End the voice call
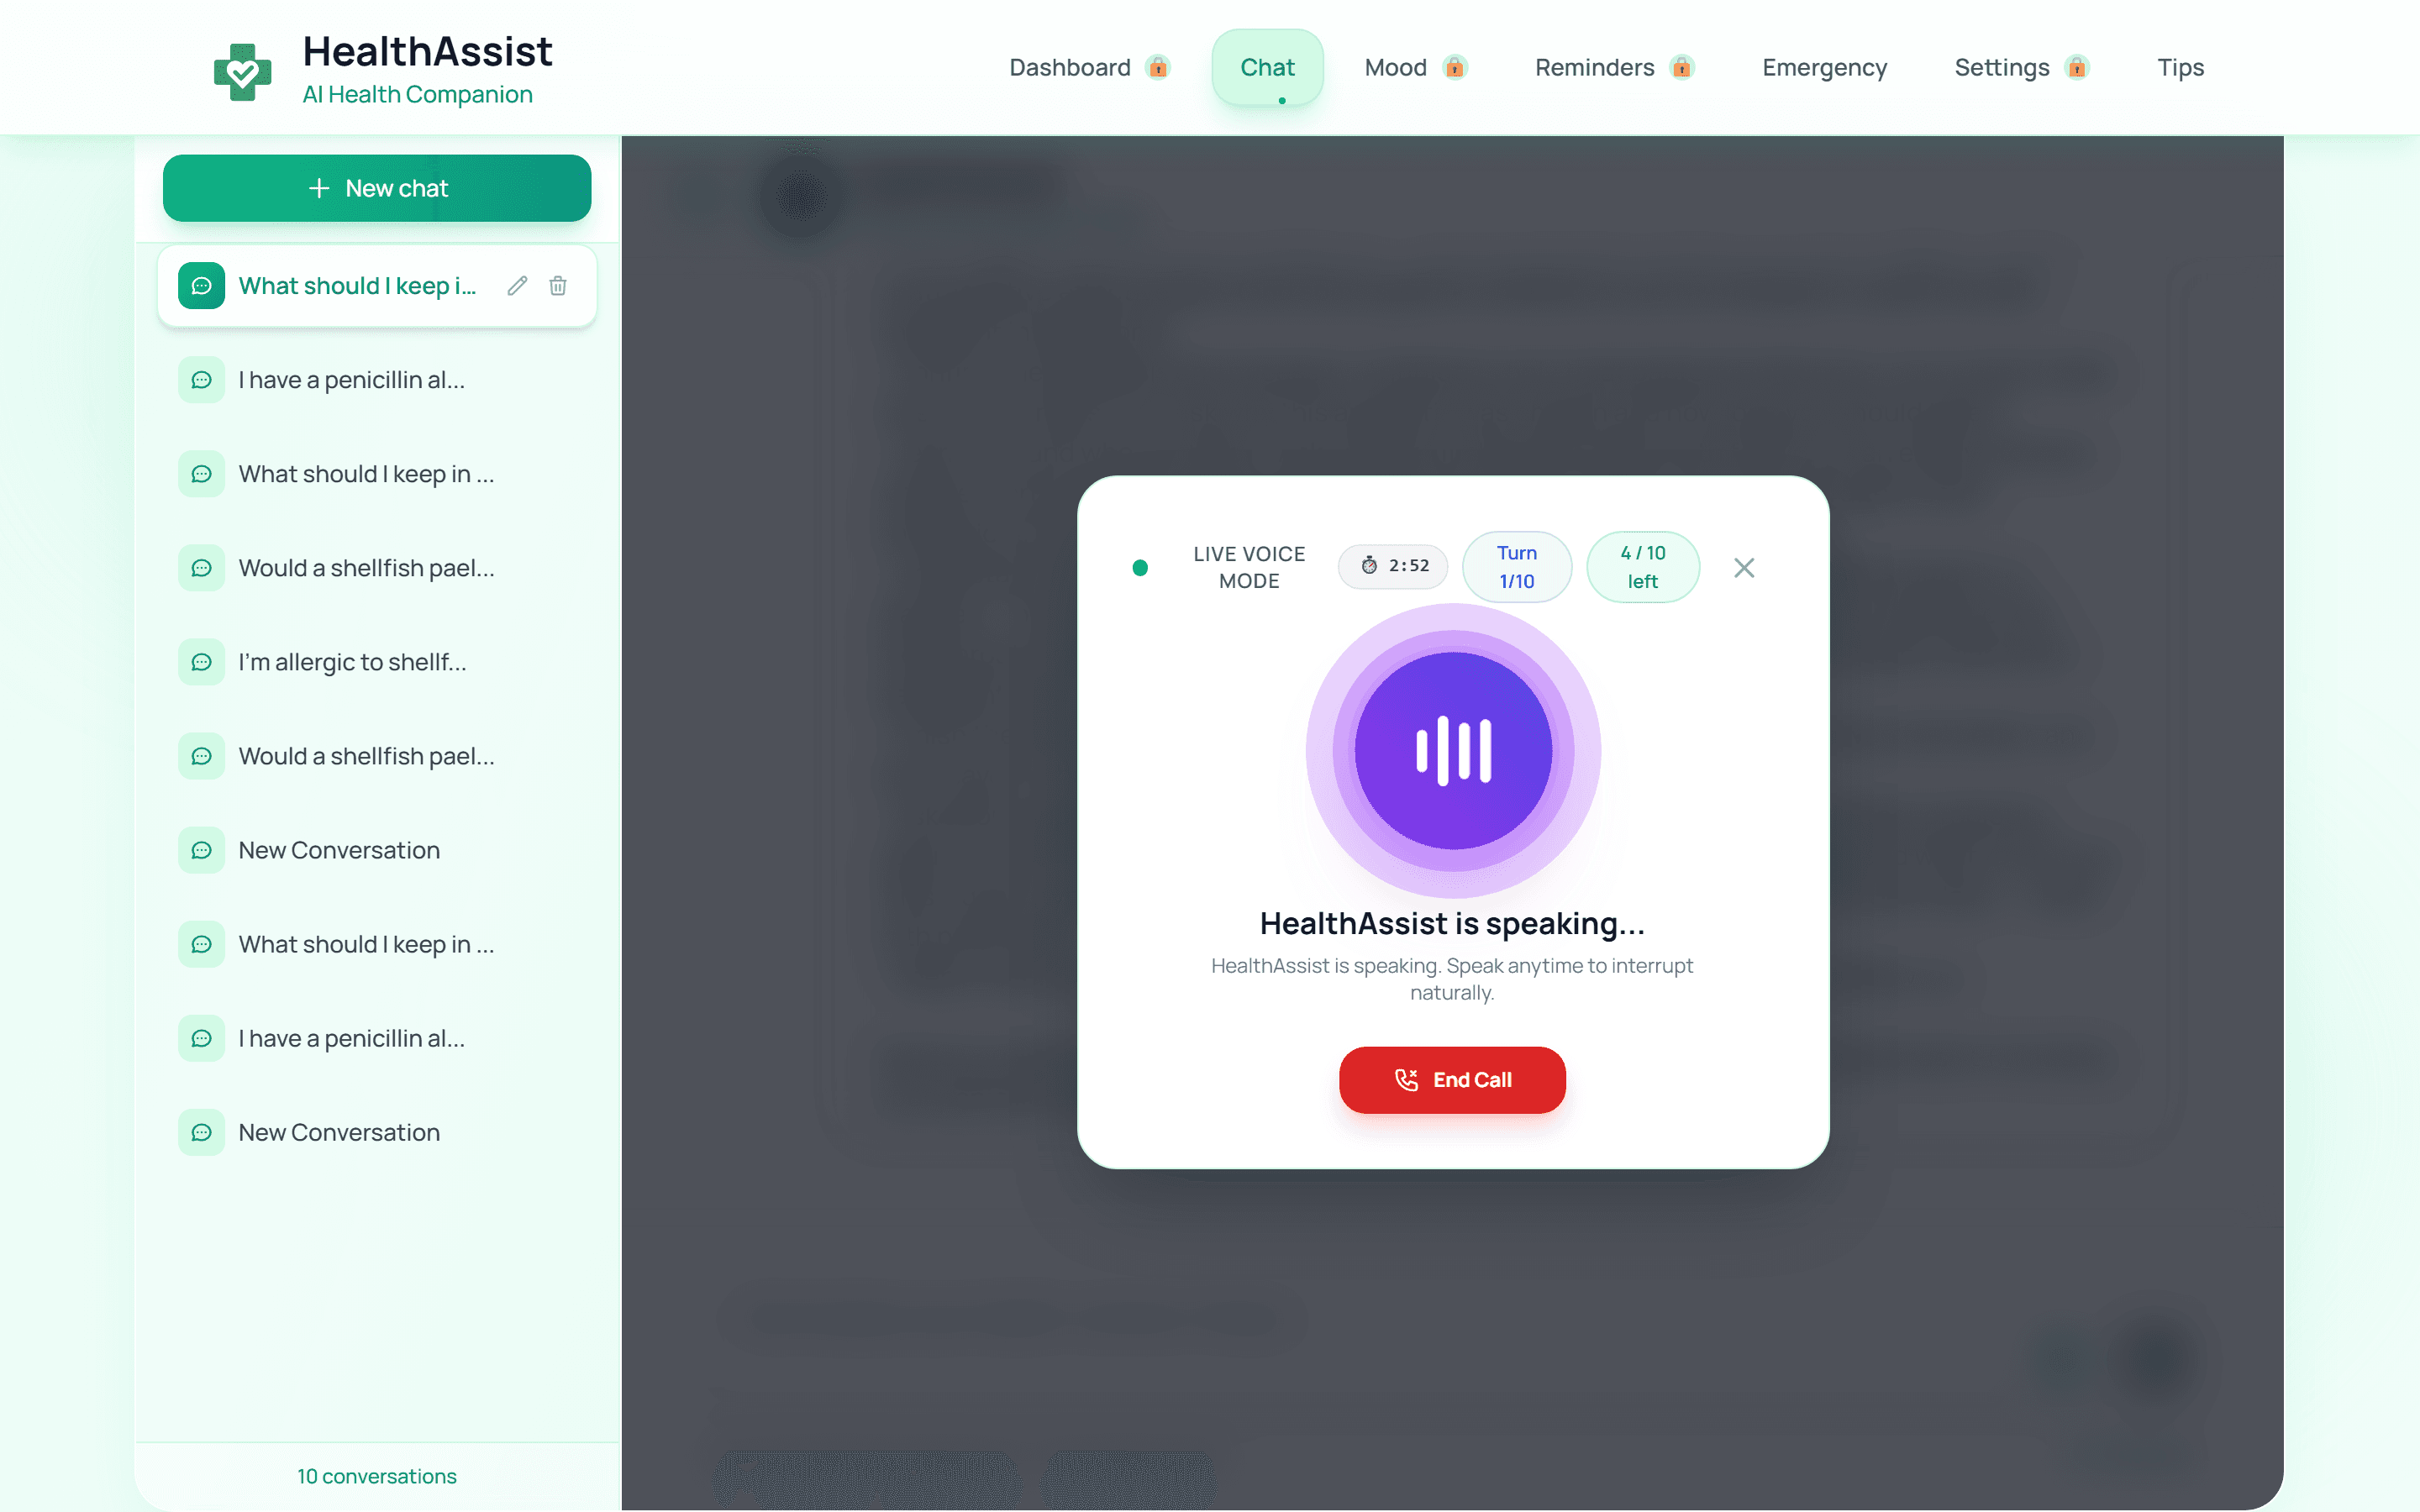The width and height of the screenshot is (2420, 1512). click(1452, 1080)
